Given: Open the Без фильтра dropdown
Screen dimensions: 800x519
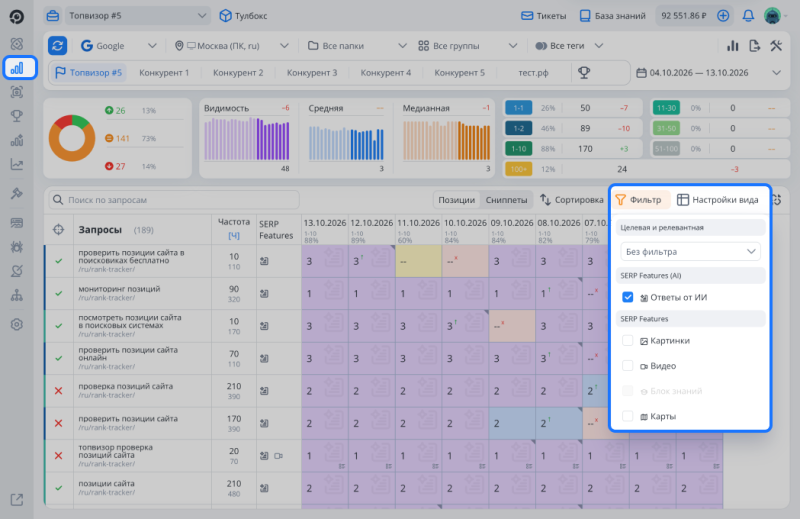Looking at the screenshot, I should (x=690, y=252).
